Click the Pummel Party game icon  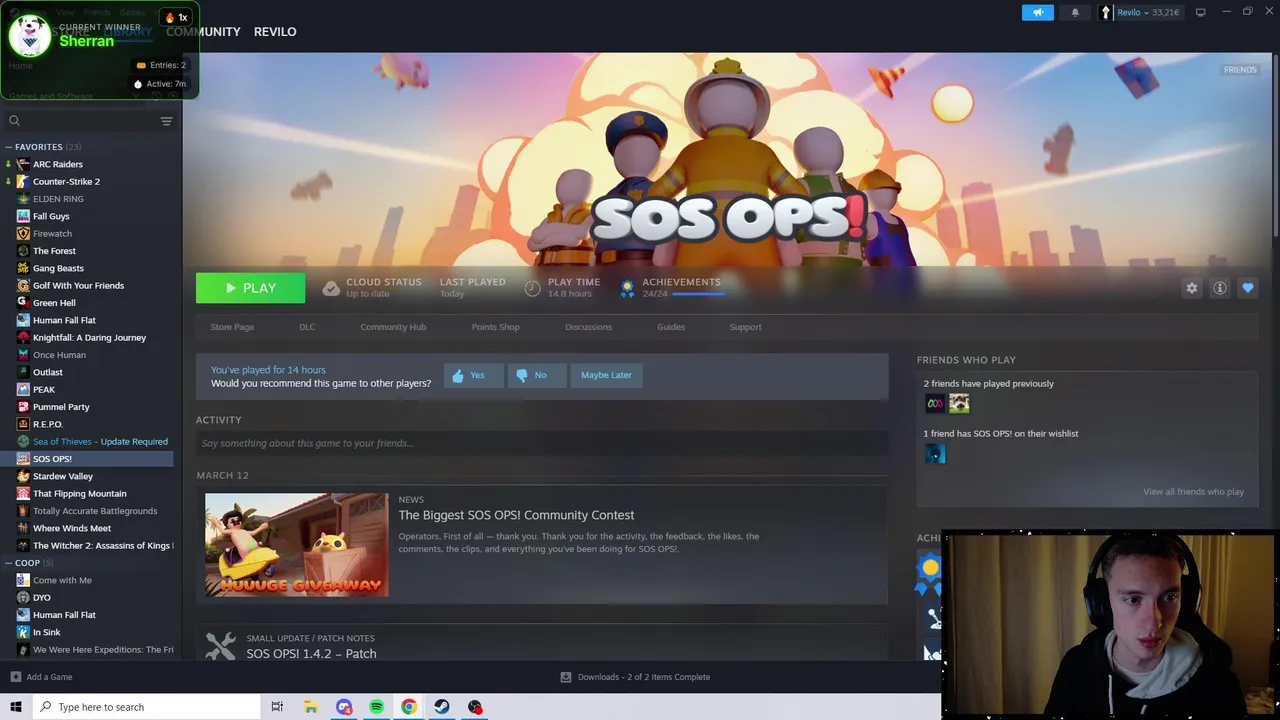[24, 407]
